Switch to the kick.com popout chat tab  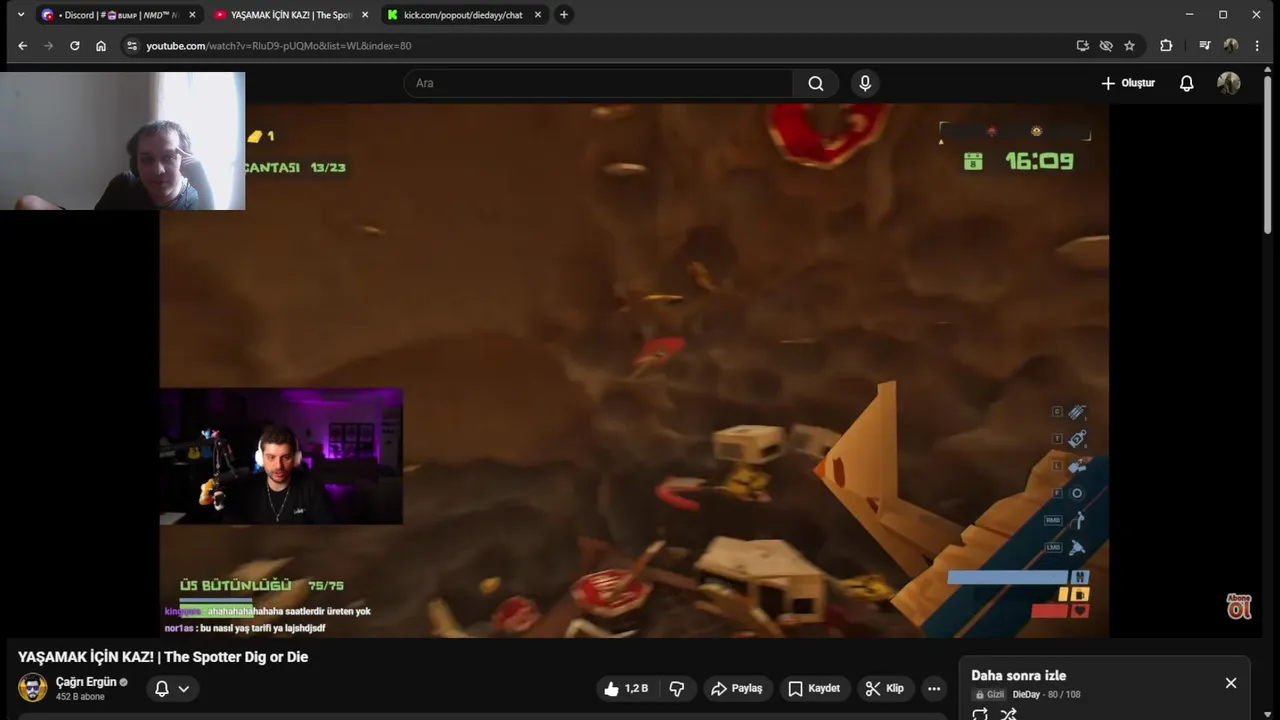click(x=463, y=15)
